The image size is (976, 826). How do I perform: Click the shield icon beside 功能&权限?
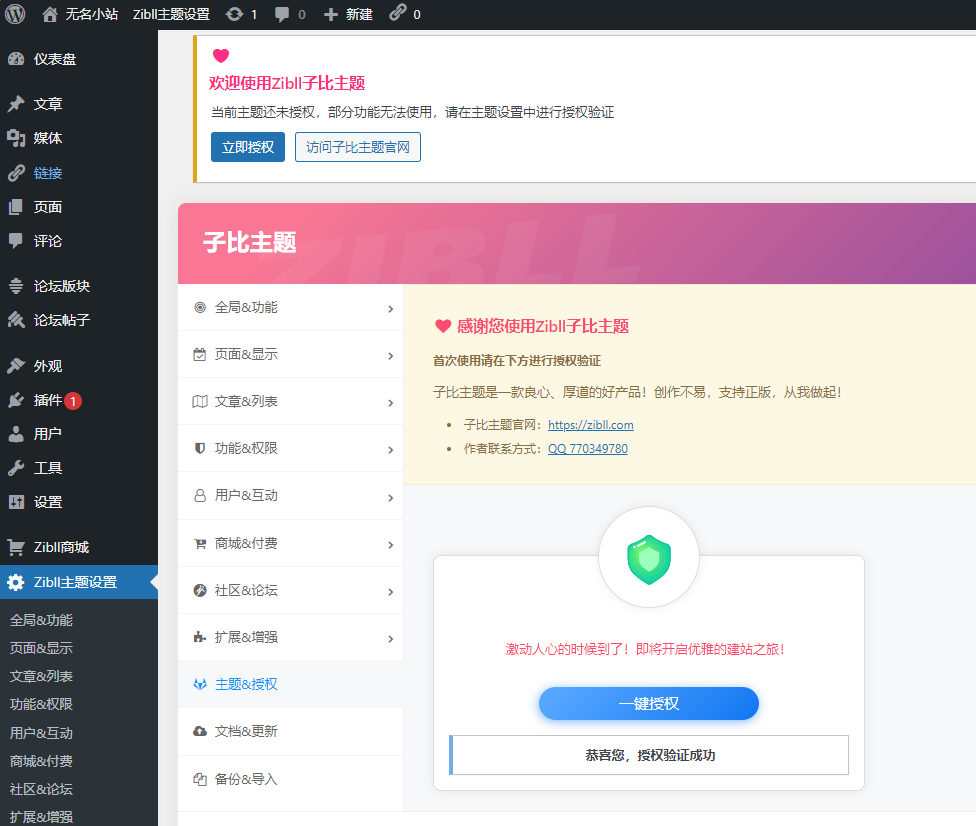pos(200,448)
